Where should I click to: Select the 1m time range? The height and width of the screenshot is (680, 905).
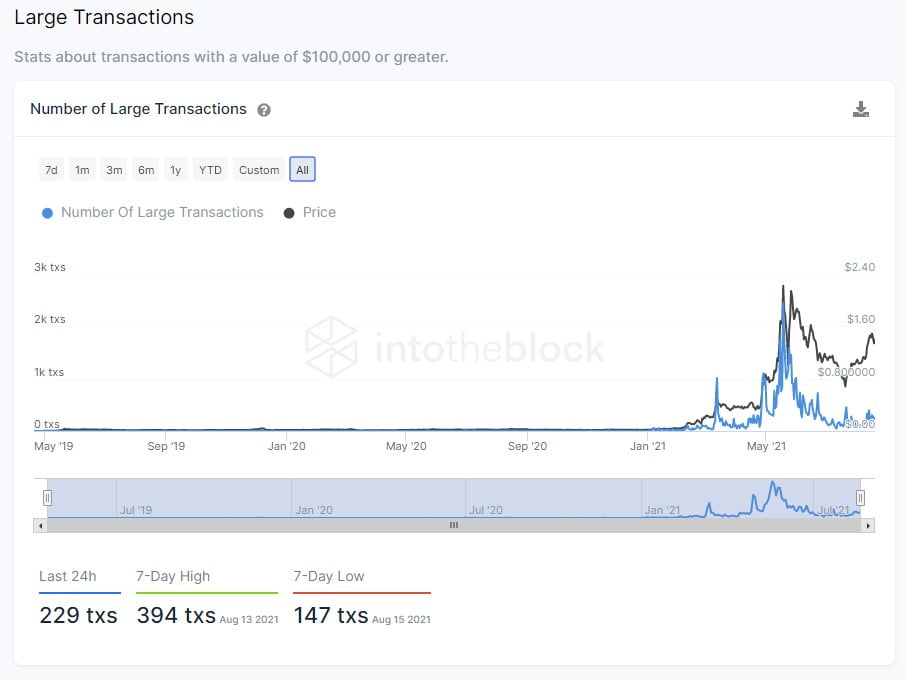click(82, 170)
